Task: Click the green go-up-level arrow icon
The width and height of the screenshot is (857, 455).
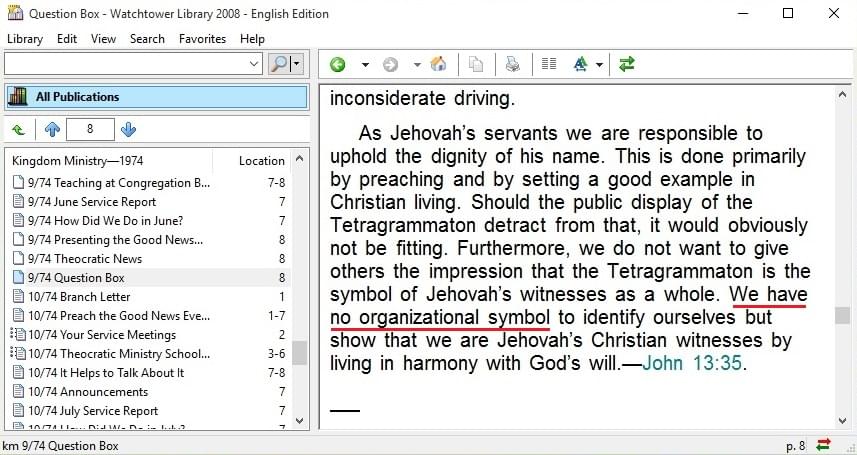Action: (x=18, y=130)
